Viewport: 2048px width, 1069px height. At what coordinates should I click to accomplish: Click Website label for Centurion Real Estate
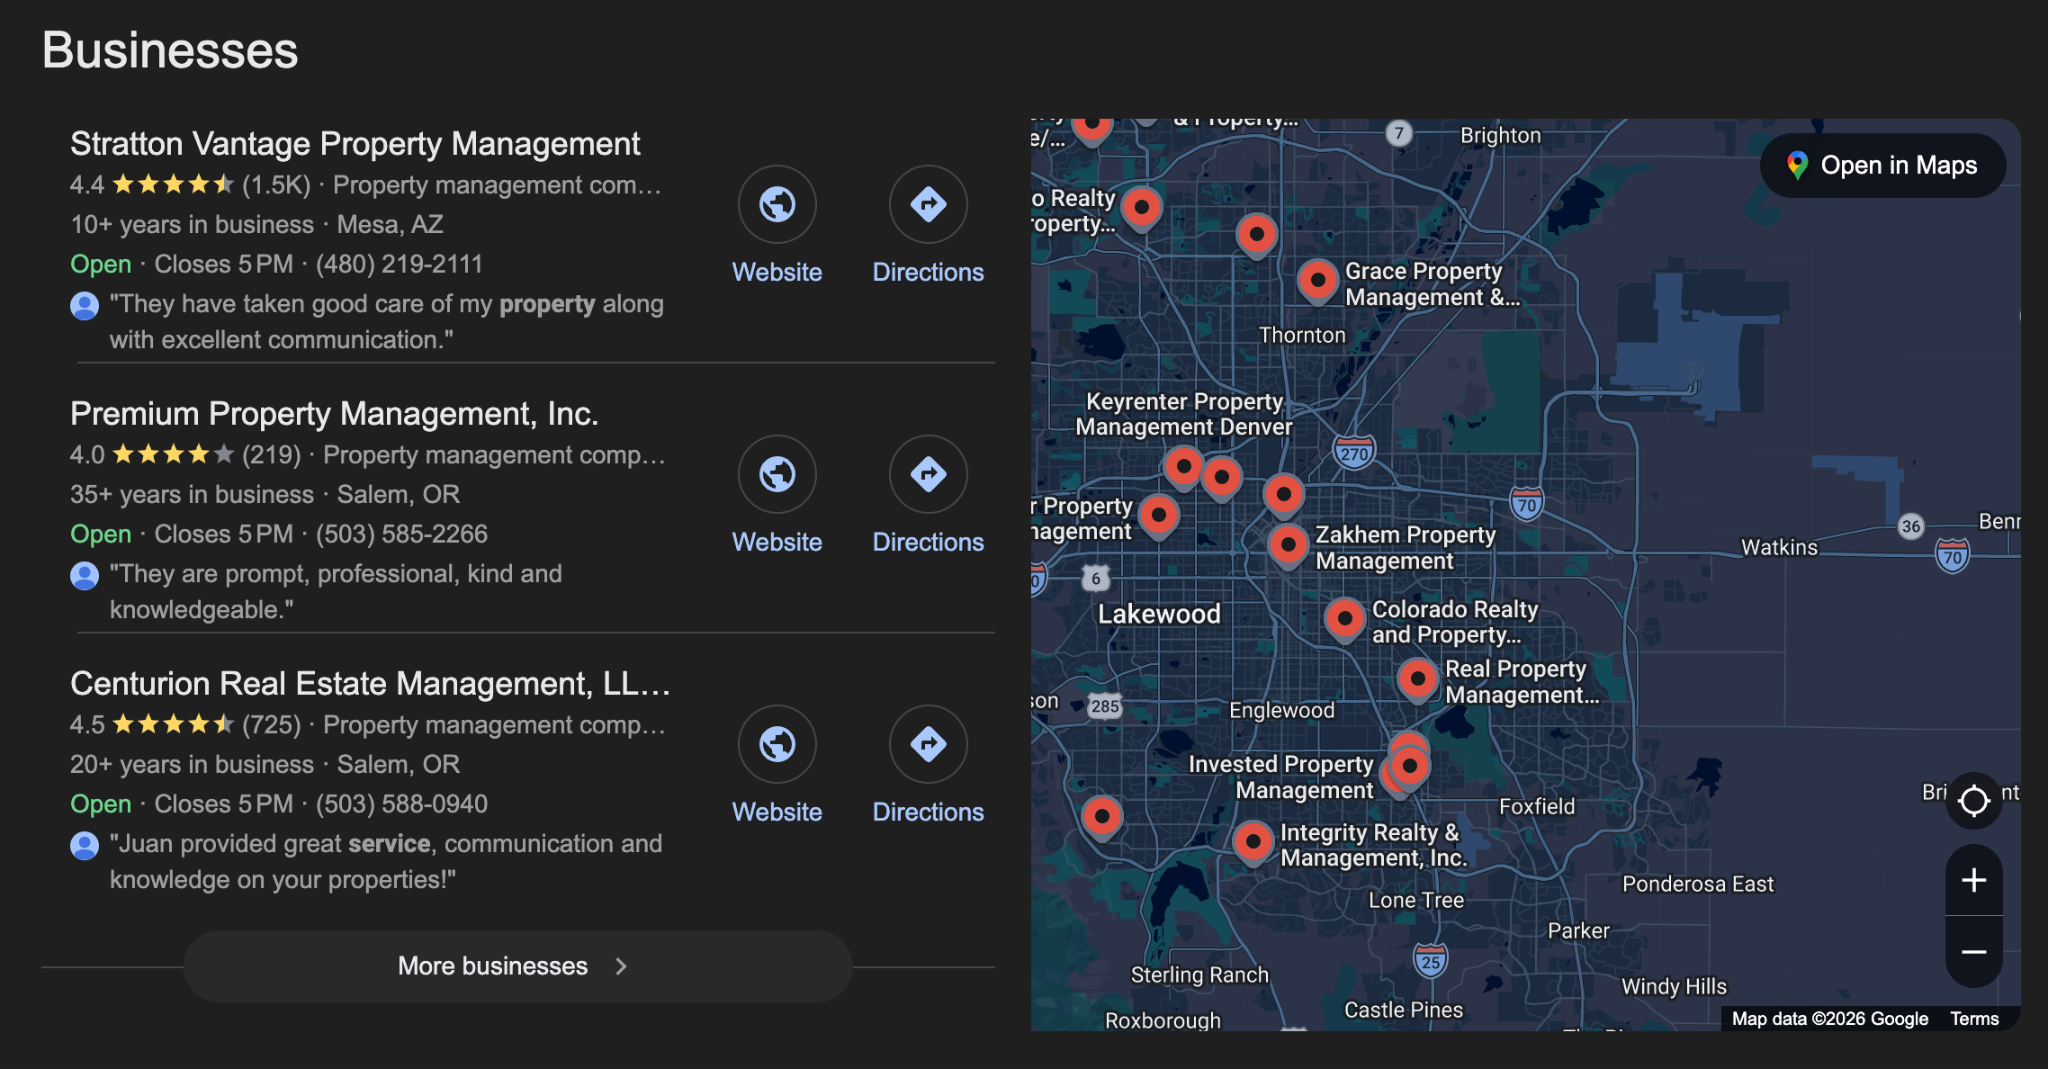coord(777,812)
